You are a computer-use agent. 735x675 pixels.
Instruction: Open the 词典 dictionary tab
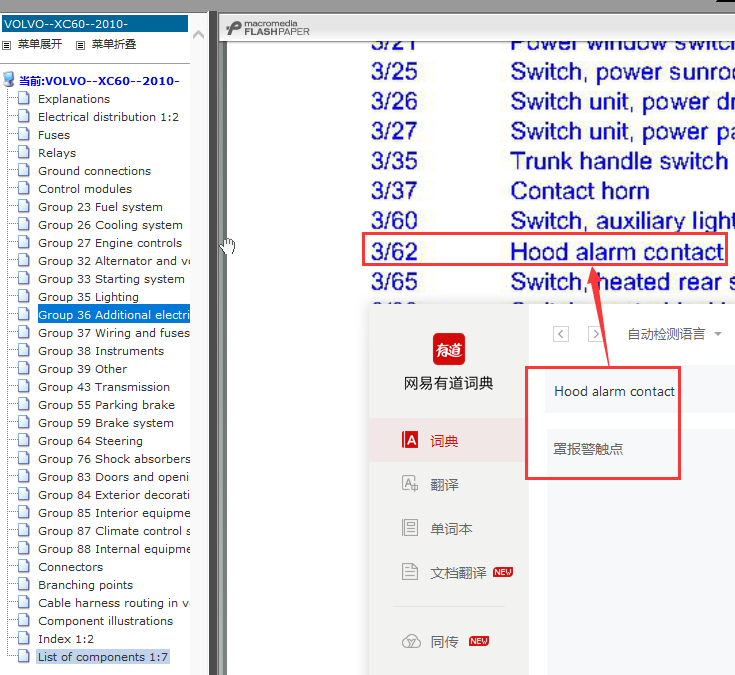point(449,440)
